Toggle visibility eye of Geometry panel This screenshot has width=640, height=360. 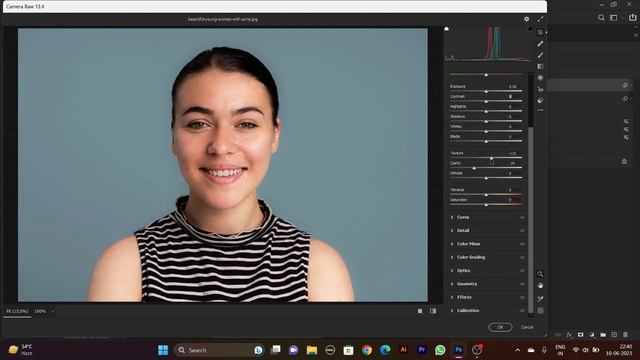click(522, 284)
